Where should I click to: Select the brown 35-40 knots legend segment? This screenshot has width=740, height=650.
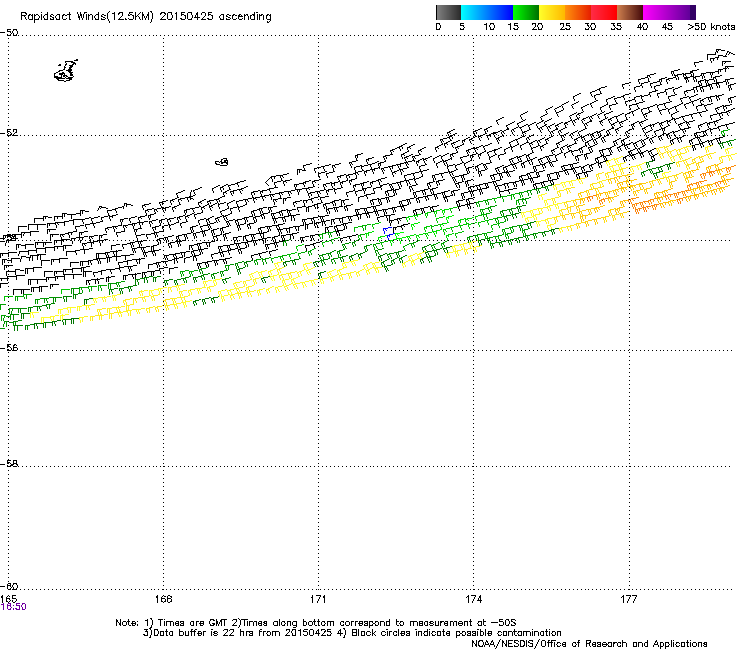[x=630, y=12]
